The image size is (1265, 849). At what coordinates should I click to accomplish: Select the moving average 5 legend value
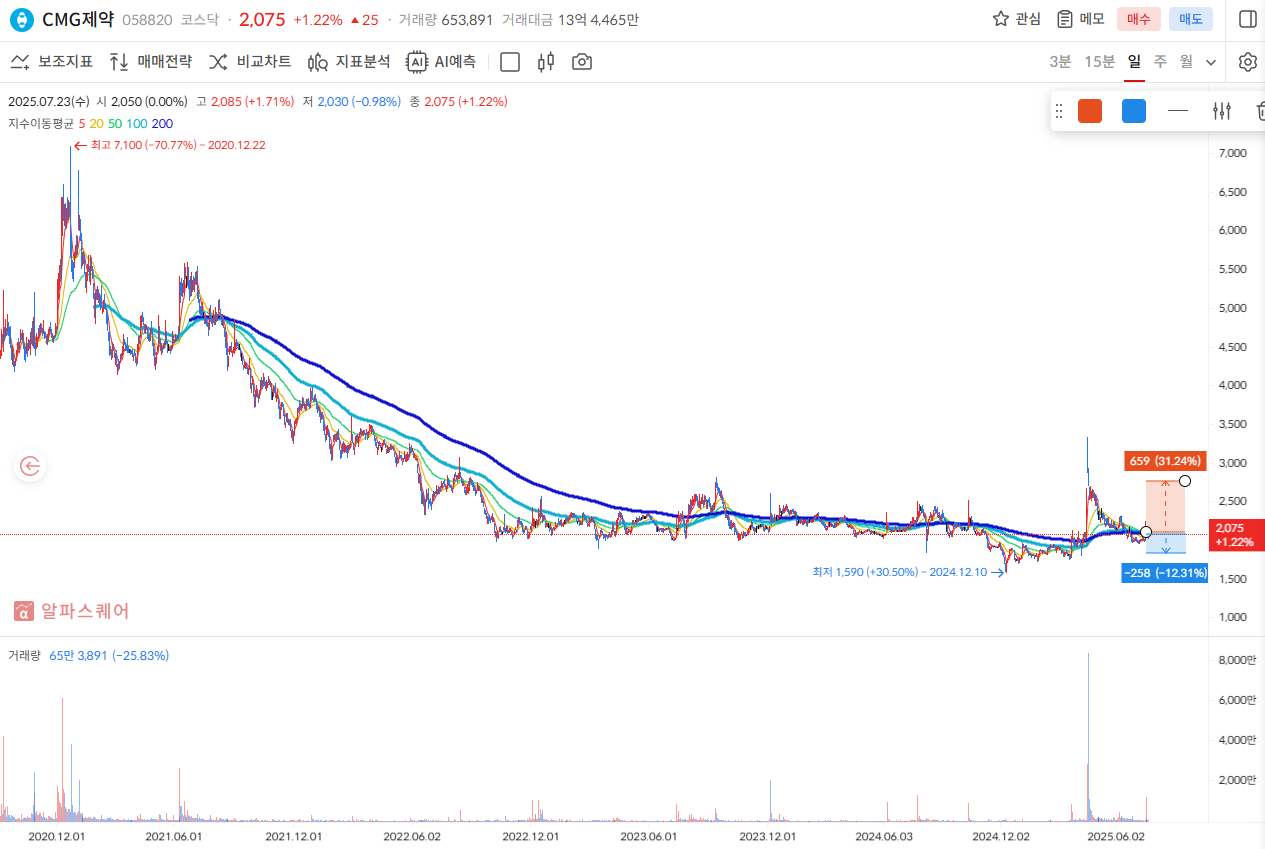[x=82, y=124]
